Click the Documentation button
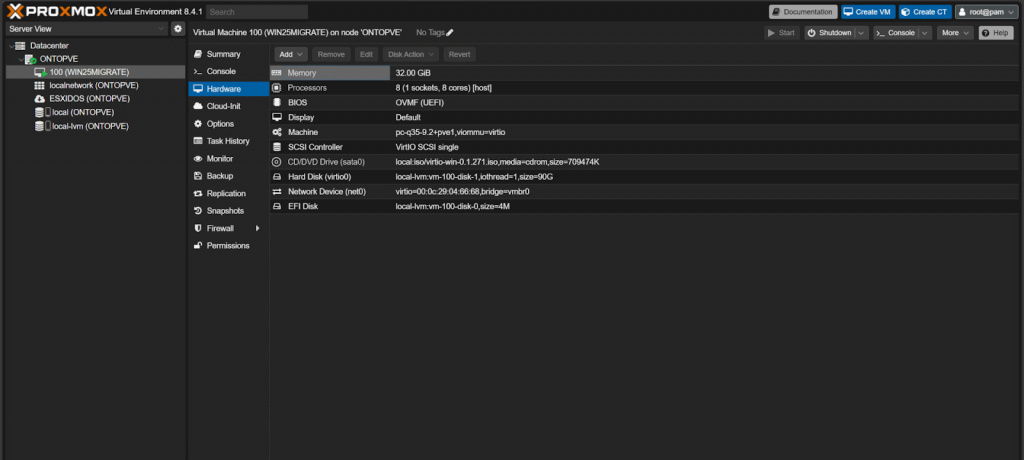This screenshot has width=1024, height=460. (803, 12)
